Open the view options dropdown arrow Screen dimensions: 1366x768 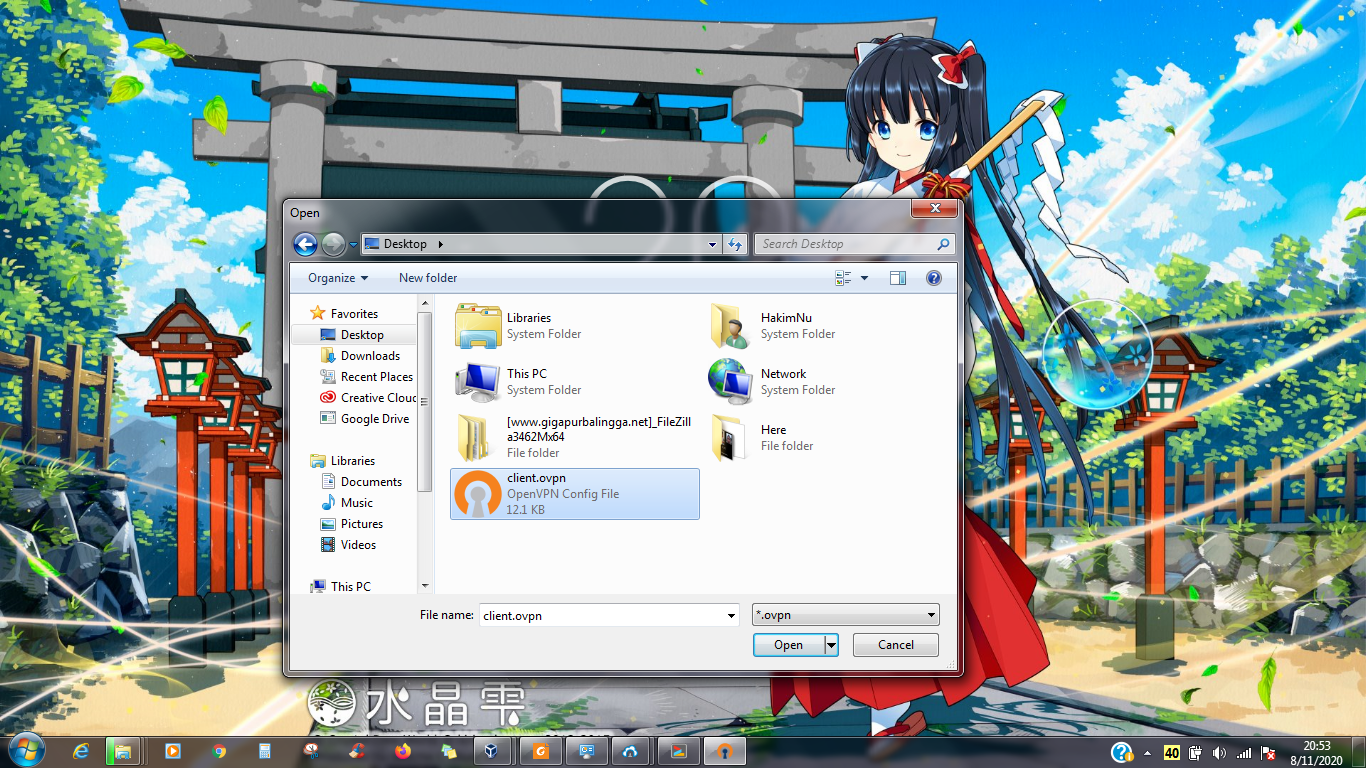coord(864,278)
